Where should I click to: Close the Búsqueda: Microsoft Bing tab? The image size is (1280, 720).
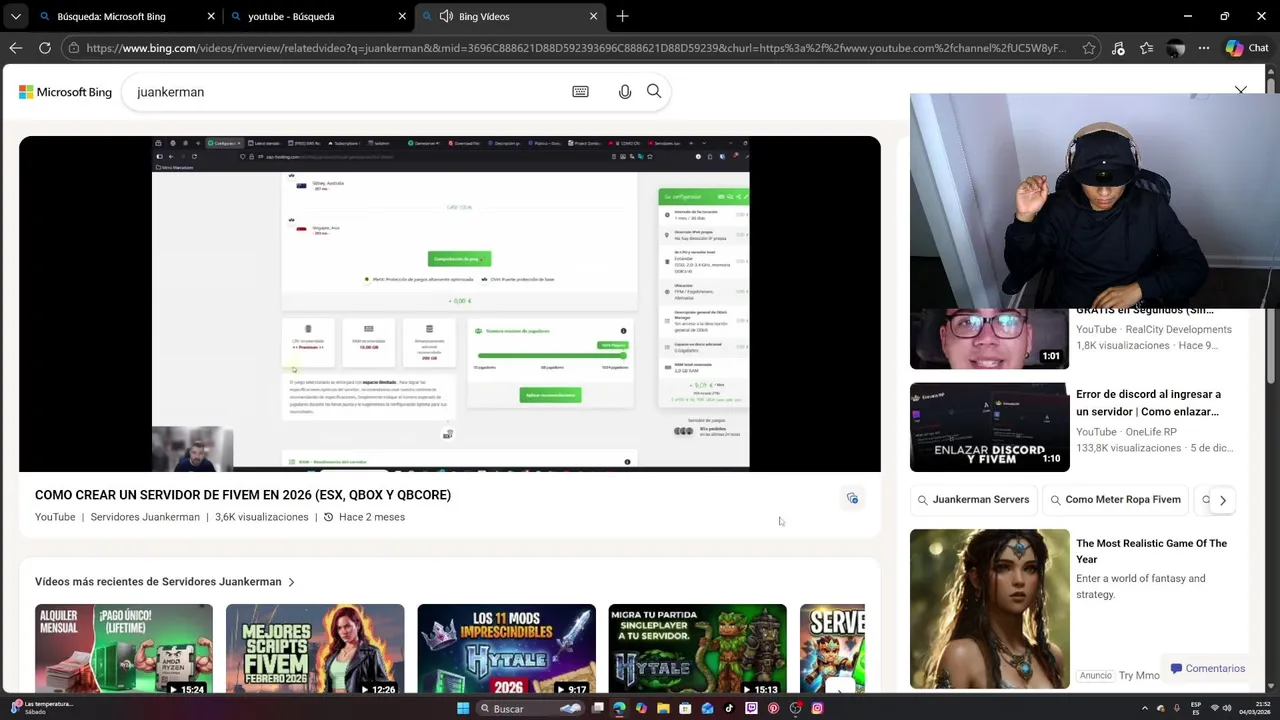point(211,16)
